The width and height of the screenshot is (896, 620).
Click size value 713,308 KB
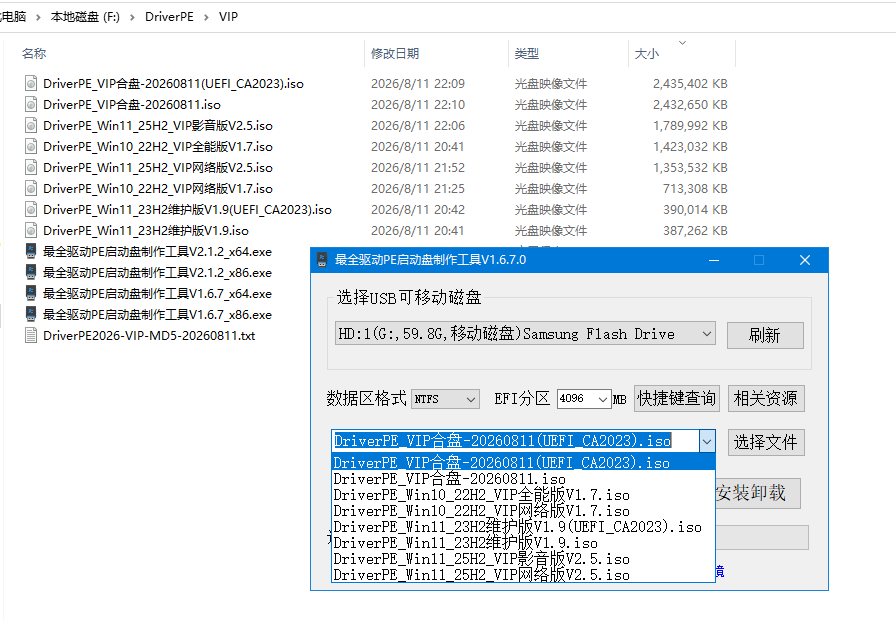[x=695, y=189]
